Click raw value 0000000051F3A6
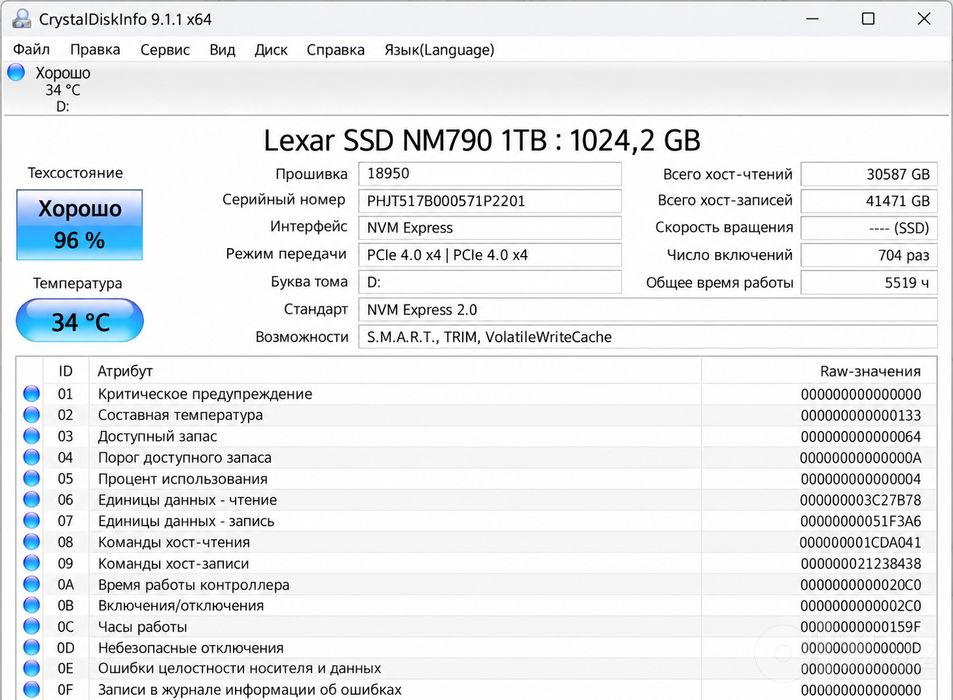953x700 pixels. 861,521
